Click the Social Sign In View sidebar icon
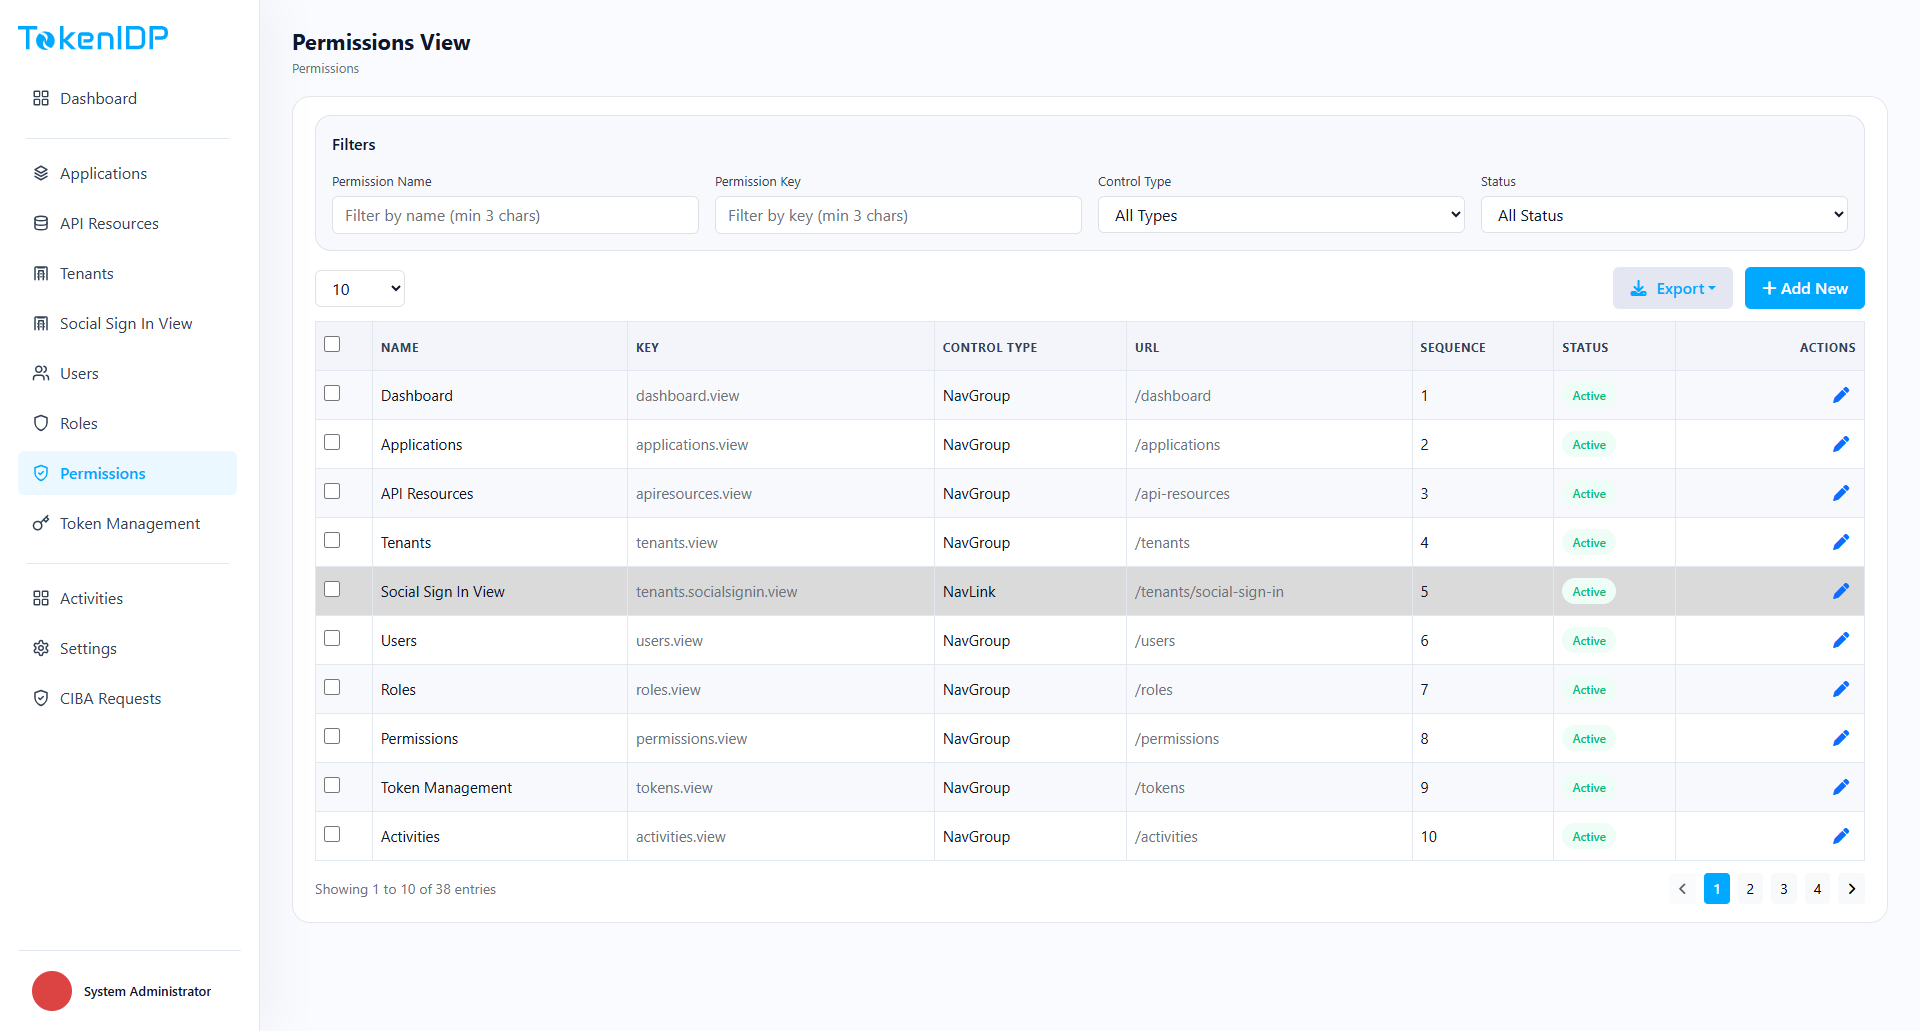 coord(41,323)
